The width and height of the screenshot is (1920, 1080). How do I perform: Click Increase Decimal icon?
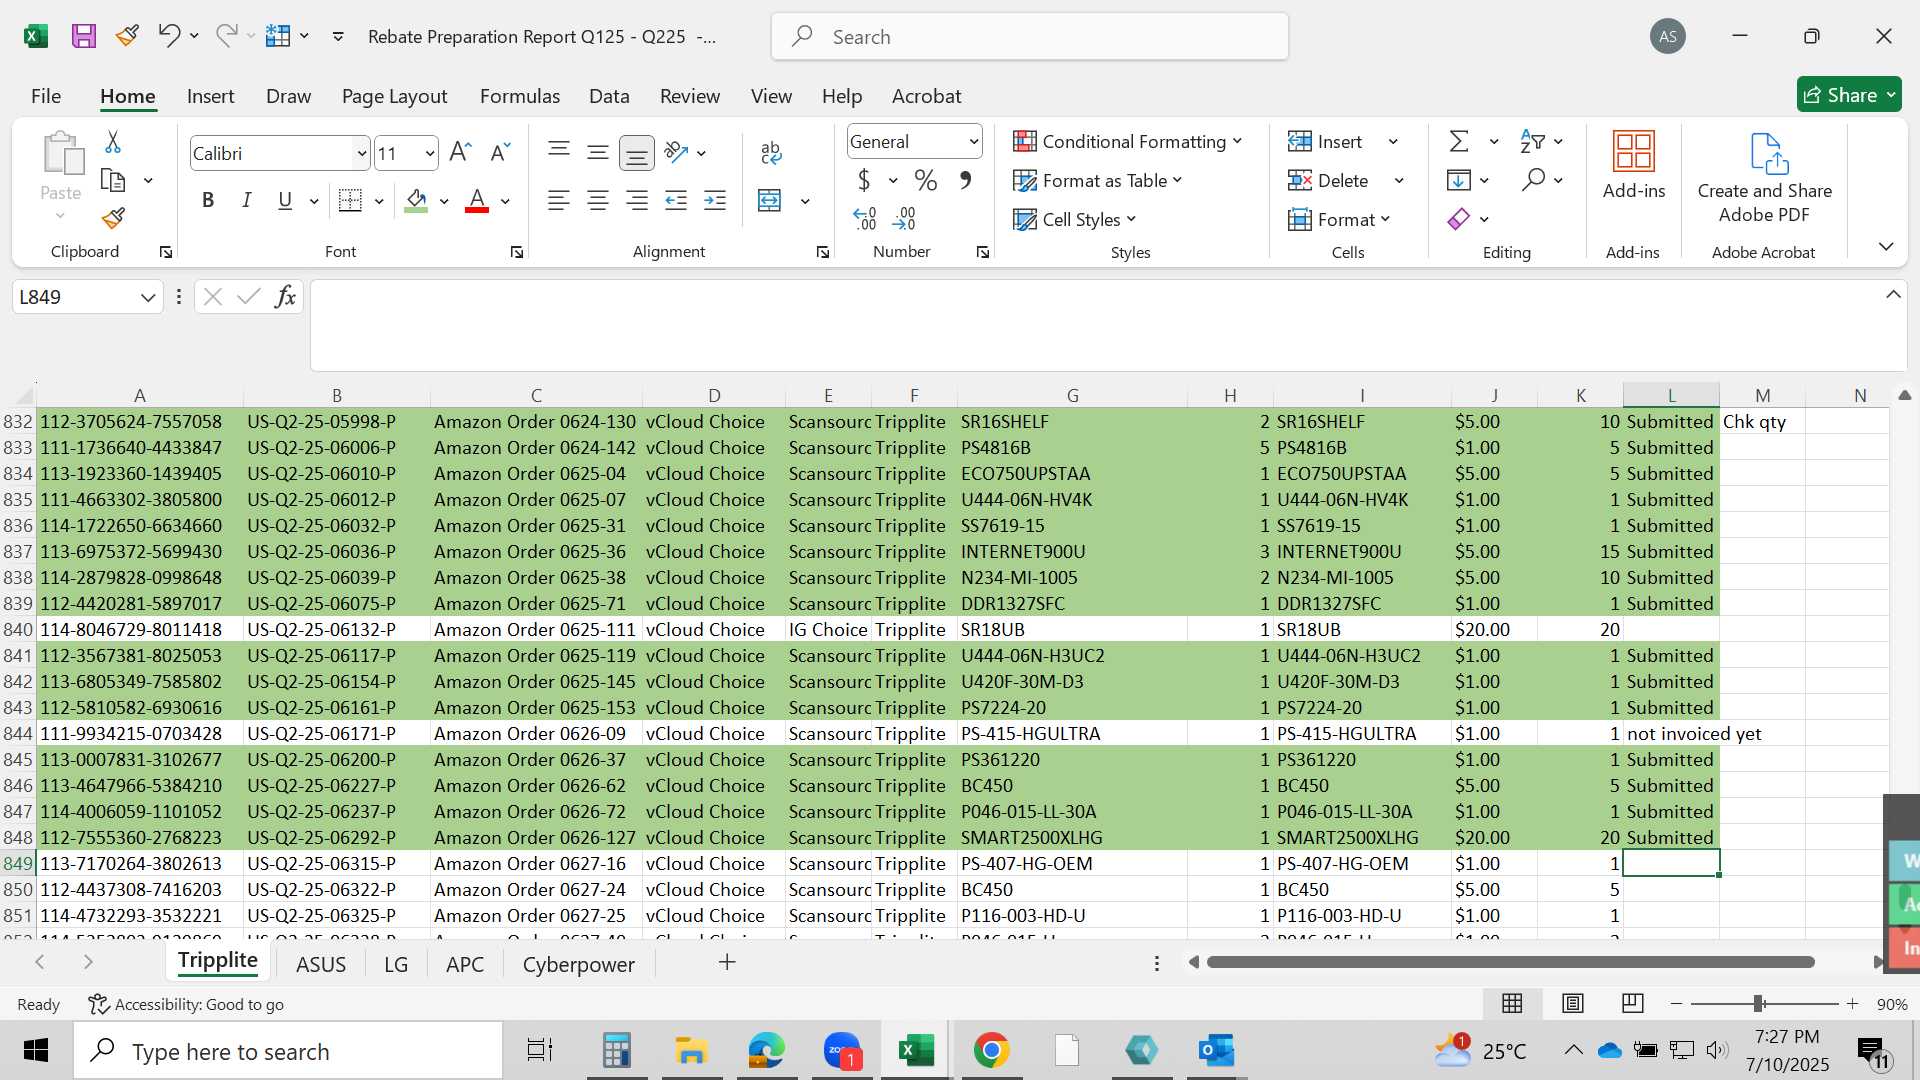pos(865,218)
